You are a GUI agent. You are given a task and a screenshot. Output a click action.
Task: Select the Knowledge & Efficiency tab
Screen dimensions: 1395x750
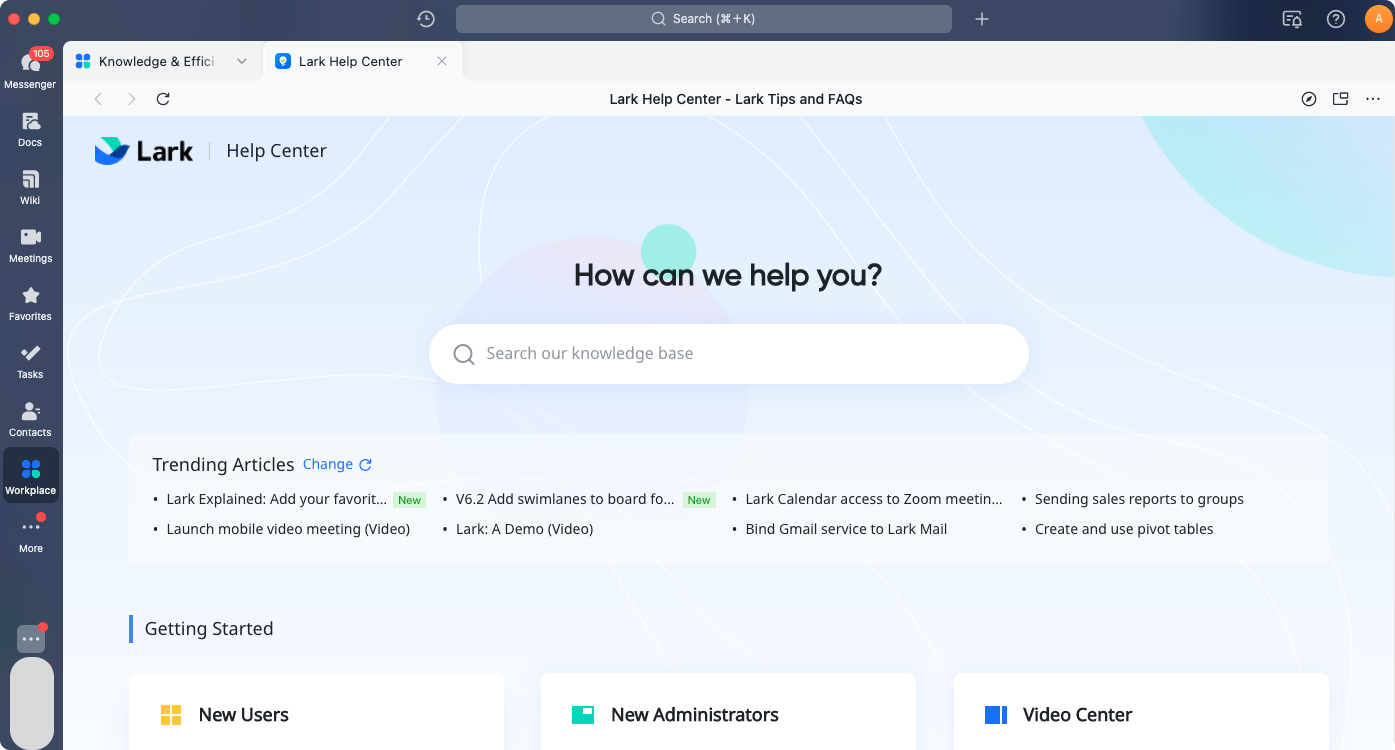(156, 61)
